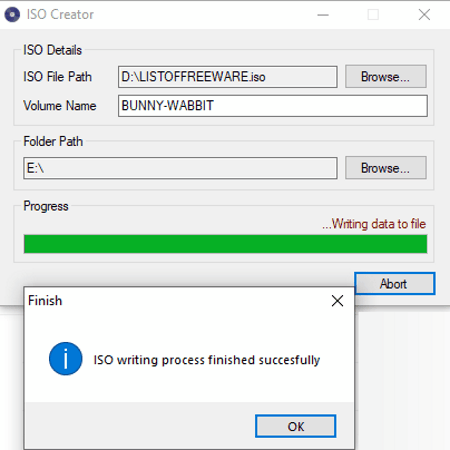Click the "Writing data to file" status text
This screenshot has height=450, width=450.
(374, 224)
